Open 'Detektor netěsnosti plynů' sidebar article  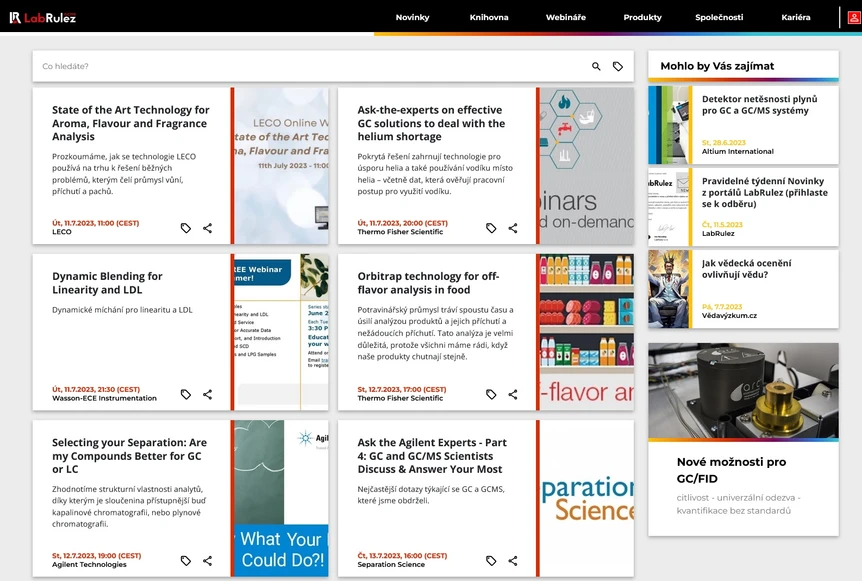(x=759, y=104)
